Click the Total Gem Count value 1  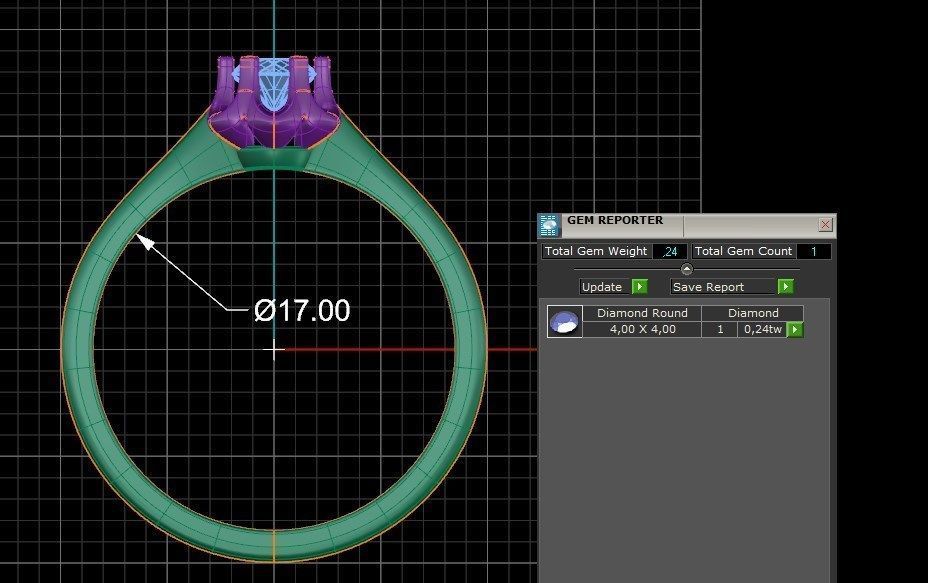click(814, 252)
